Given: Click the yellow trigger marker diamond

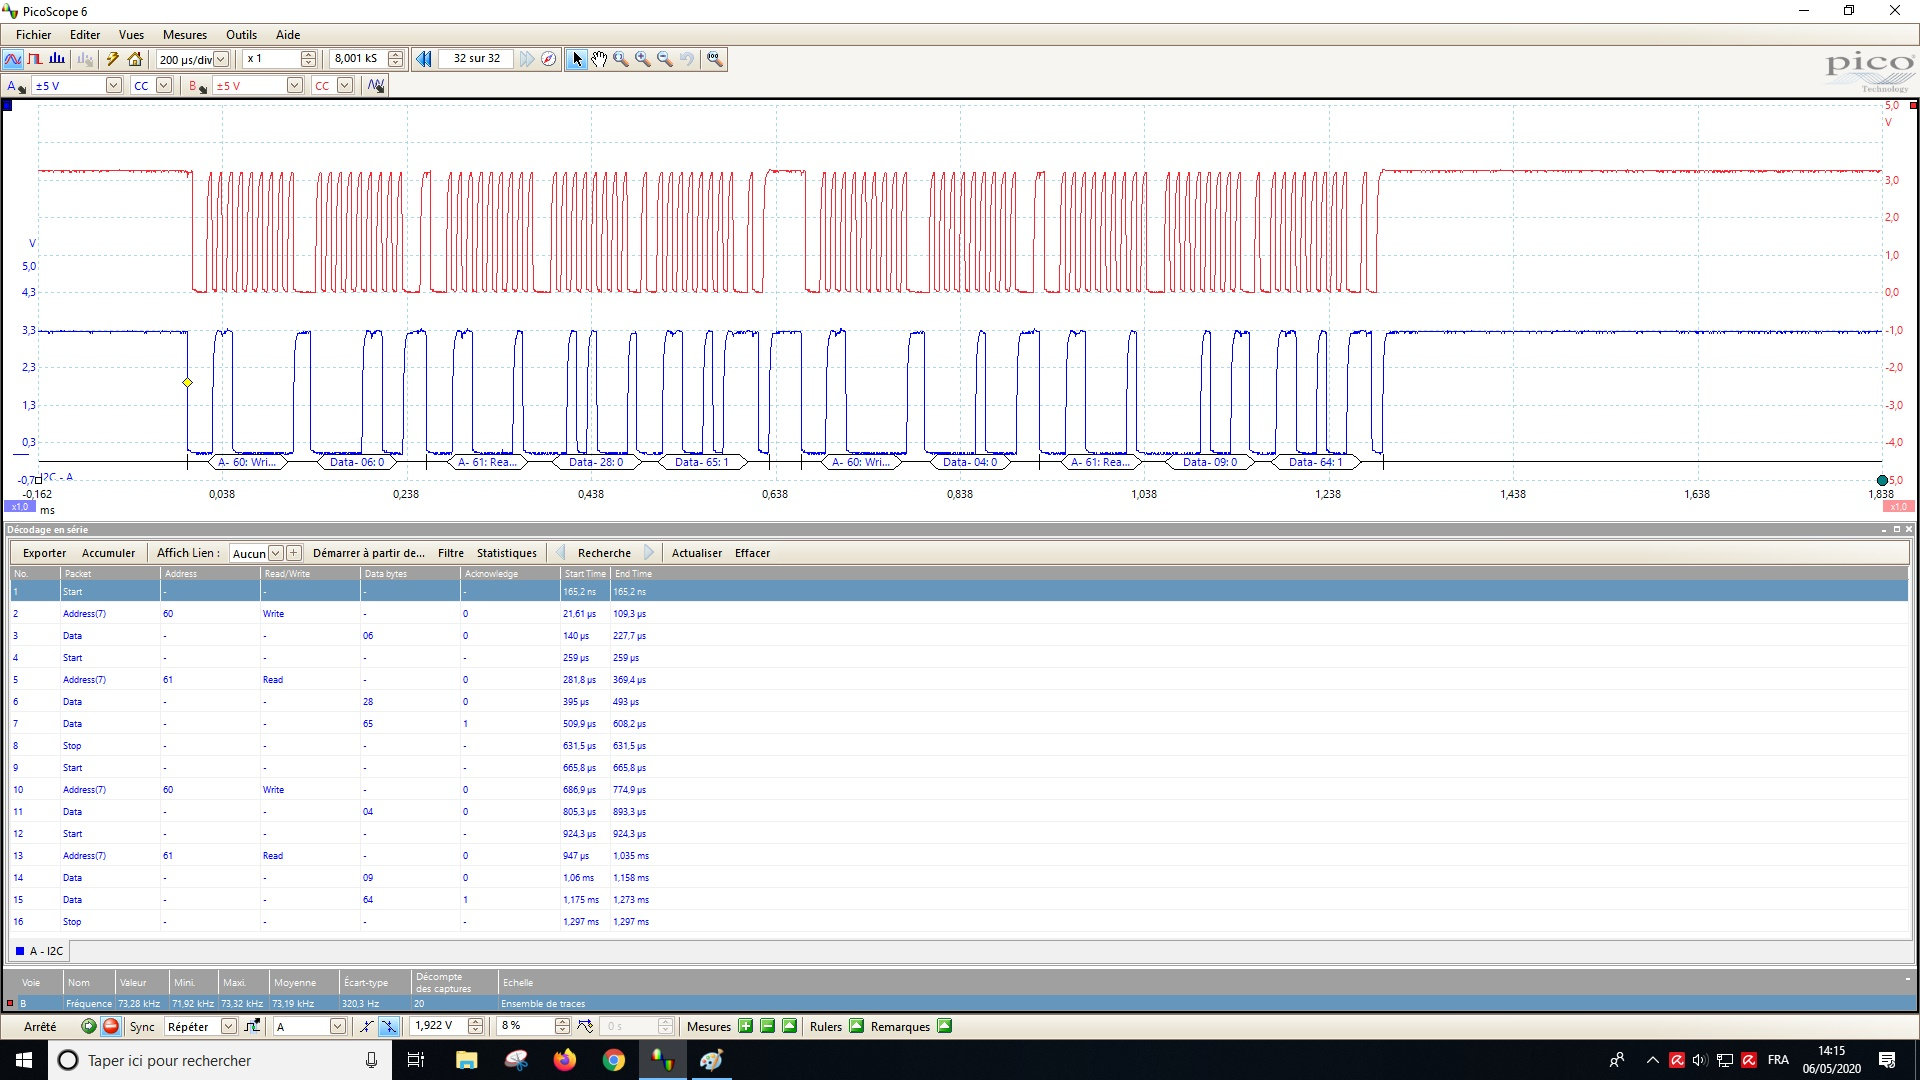Looking at the screenshot, I should 187,383.
